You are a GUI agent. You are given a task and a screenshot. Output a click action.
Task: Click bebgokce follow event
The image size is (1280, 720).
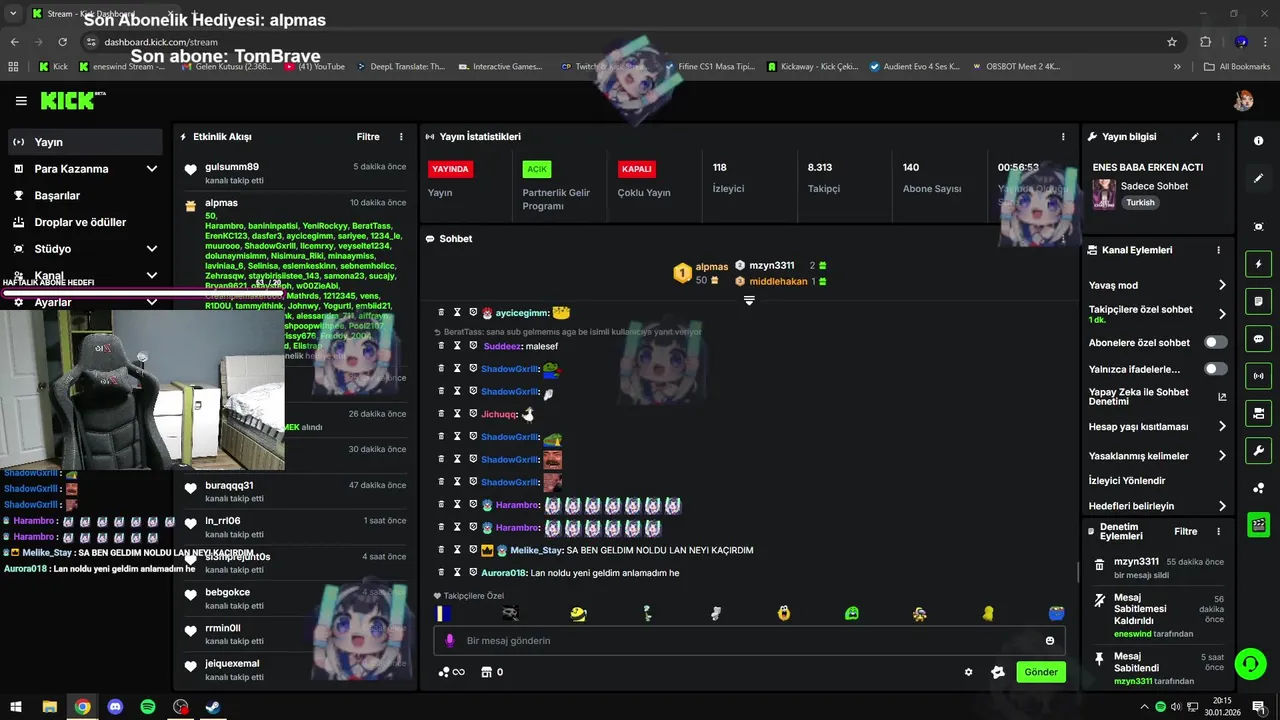point(296,598)
